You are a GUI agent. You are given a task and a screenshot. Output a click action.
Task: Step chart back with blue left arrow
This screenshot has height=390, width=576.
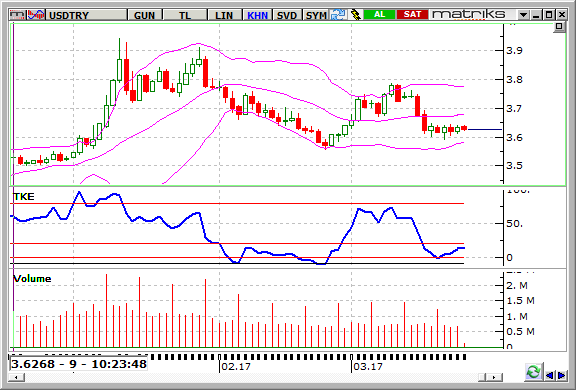pyautogui.click(x=550, y=375)
